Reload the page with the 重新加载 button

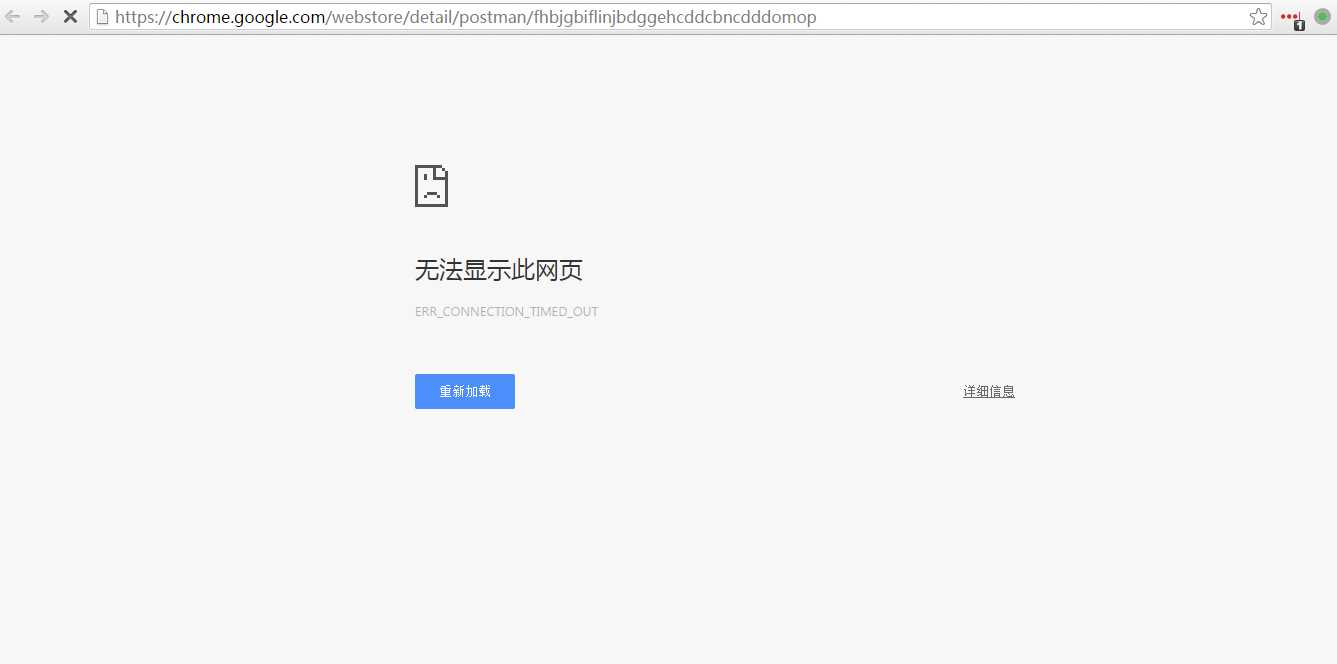pos(464,391)
